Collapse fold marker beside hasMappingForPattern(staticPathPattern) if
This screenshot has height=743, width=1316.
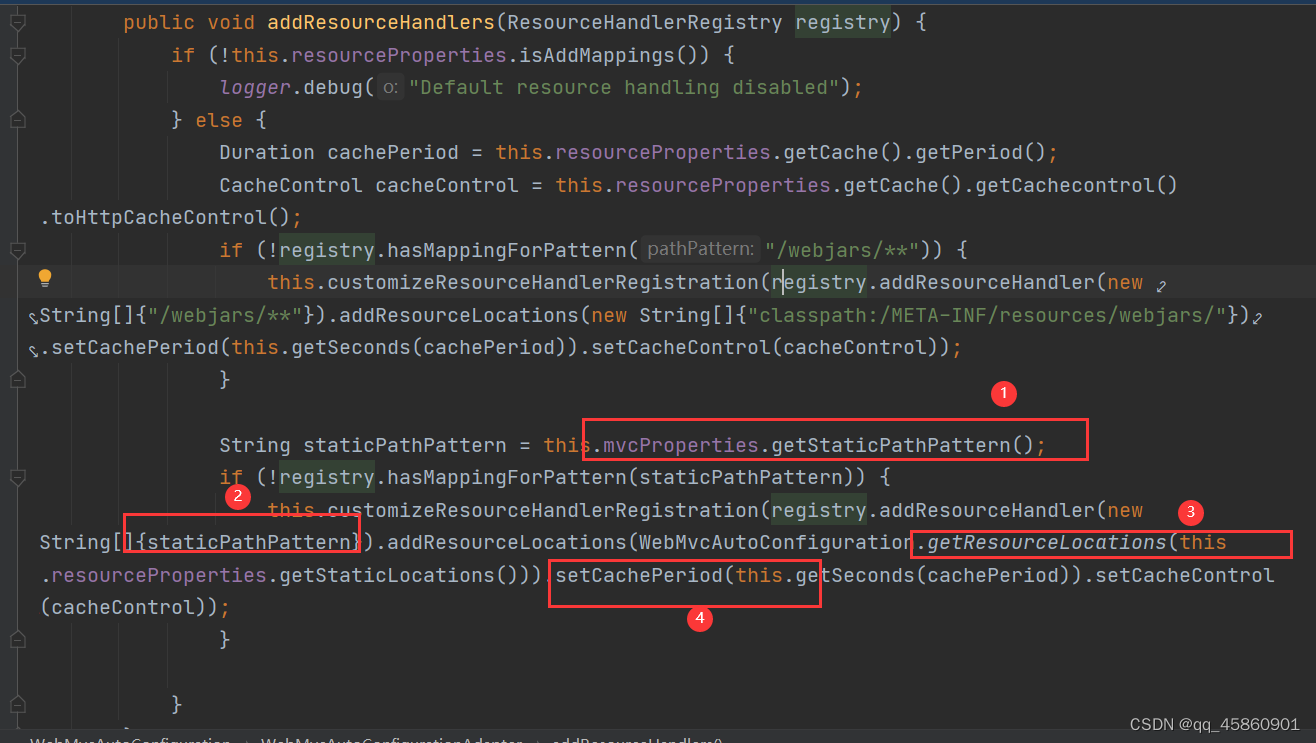17,478
